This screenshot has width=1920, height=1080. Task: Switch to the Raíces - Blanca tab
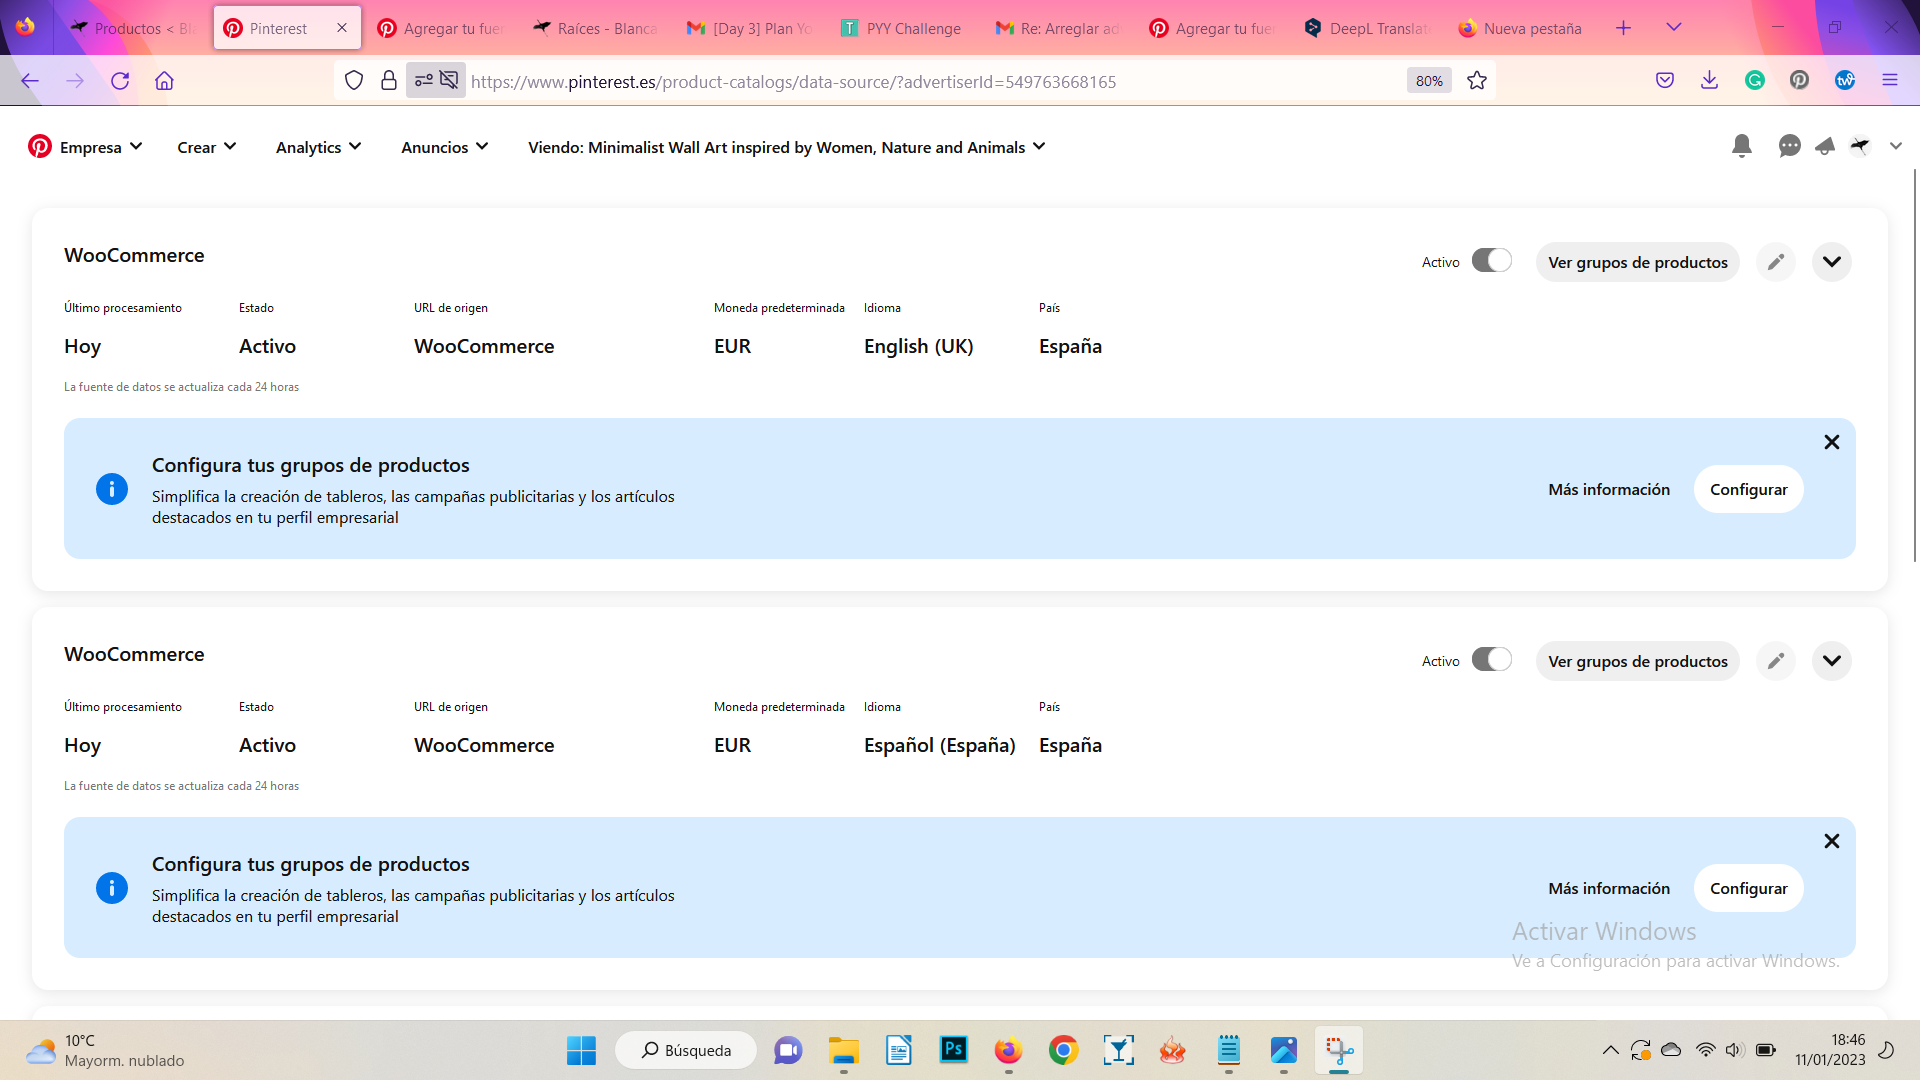597,28
